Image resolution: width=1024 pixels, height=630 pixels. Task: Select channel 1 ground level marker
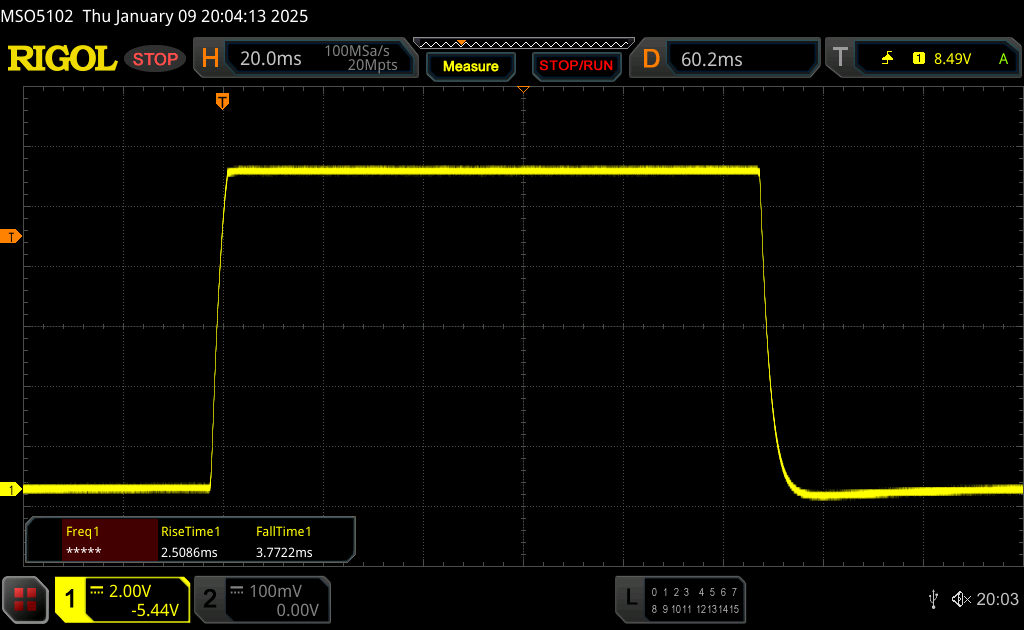12,489
